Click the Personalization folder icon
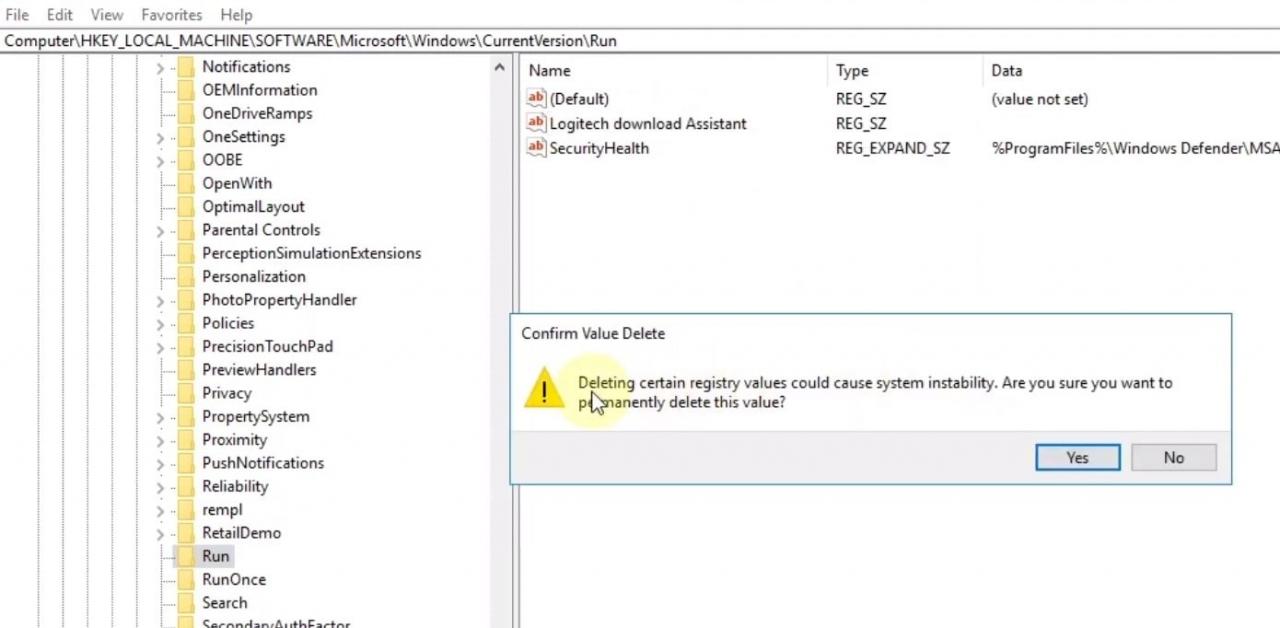1280x628 pixels. tap(186, 277)
